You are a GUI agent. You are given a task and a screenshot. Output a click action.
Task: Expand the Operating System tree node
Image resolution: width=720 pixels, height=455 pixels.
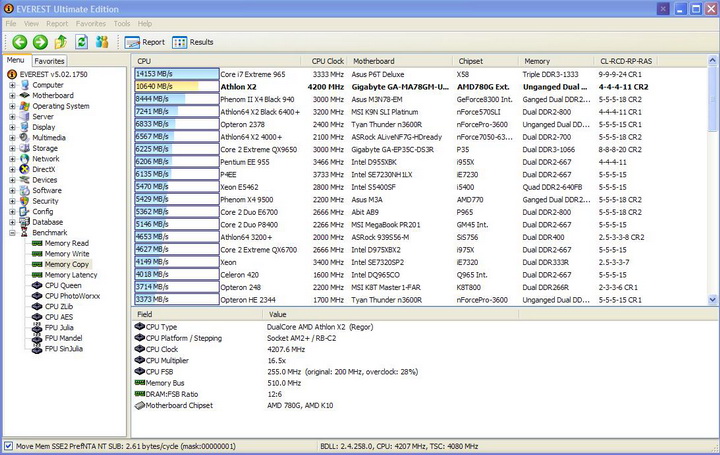pyautogui.click(x=12, y=106)
